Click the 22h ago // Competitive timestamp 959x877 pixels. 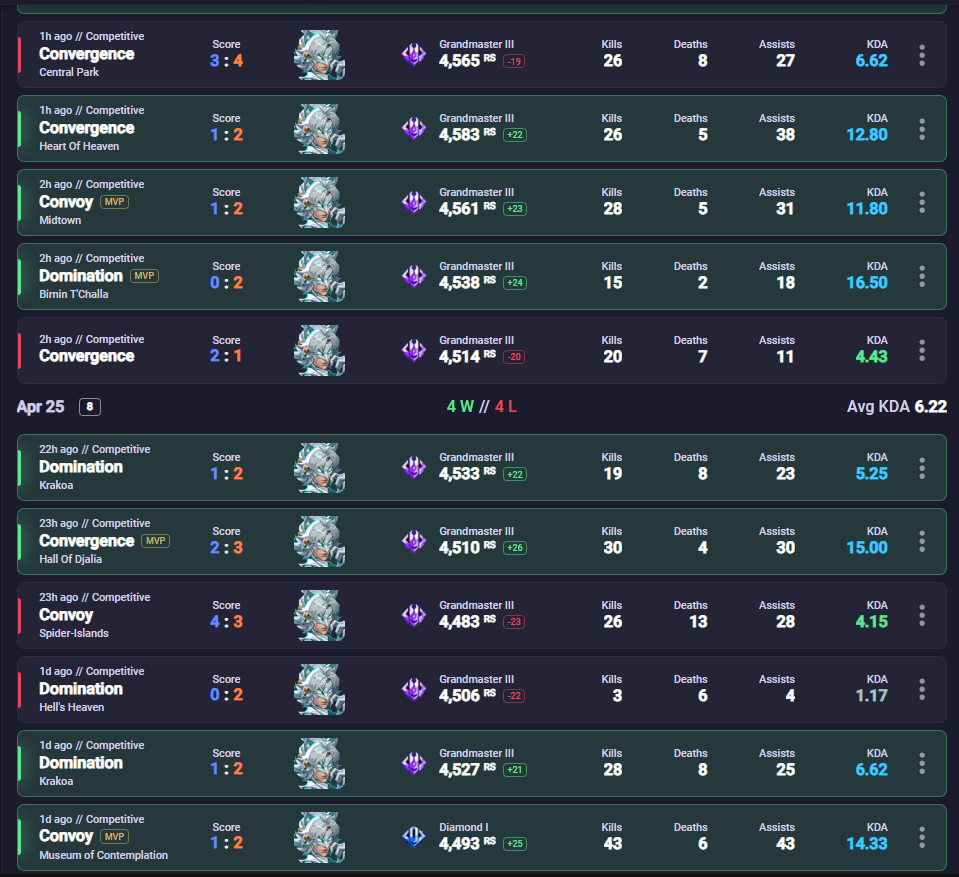(95, 449)
